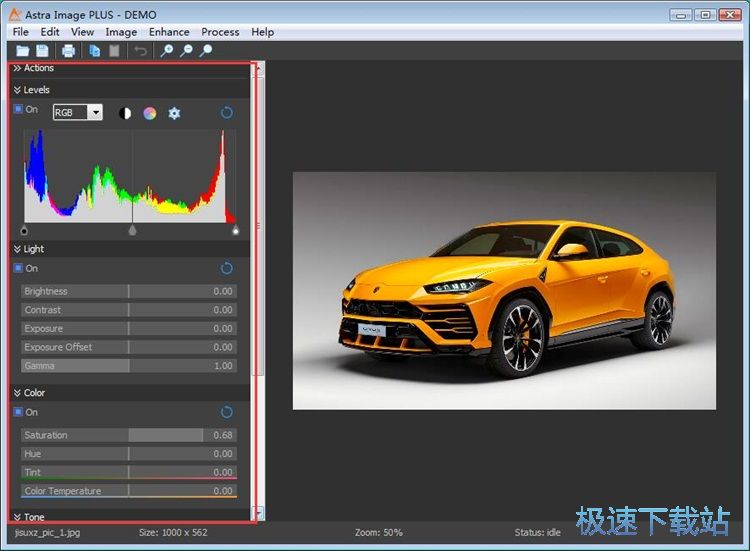The height and width of the screenshot is (551, 750).
Task: Click the Reset icon in Color section
Action: coord(226,412)
